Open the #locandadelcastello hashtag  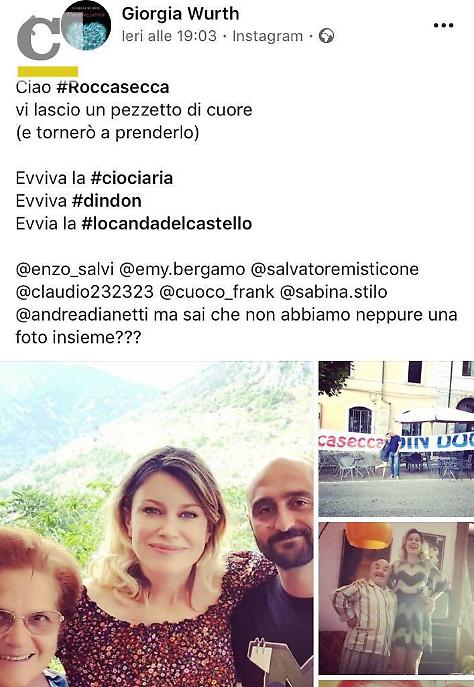pos(166,223)
